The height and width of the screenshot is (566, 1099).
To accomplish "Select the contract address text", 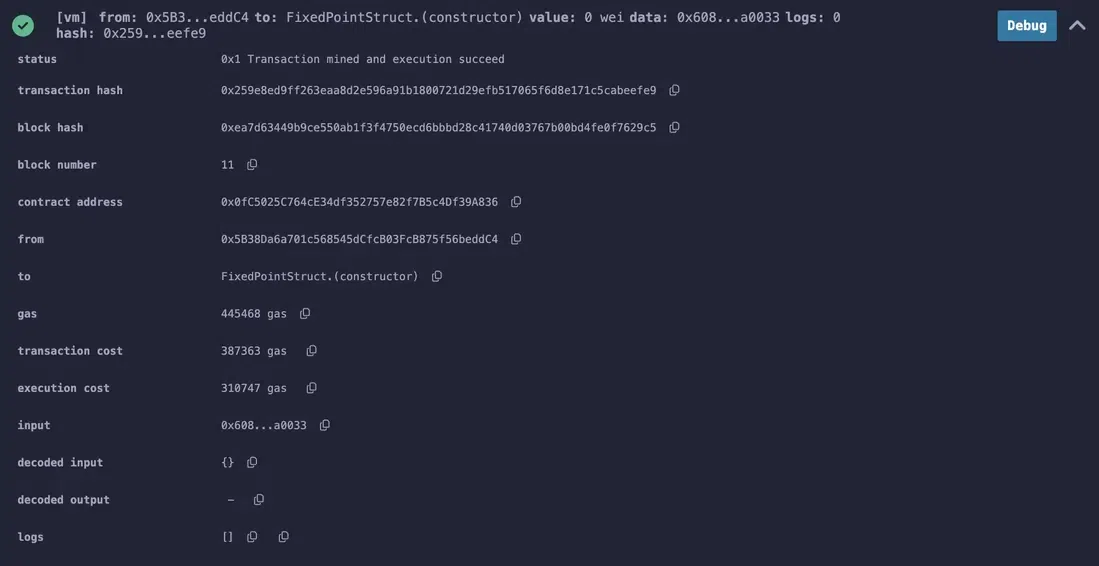I will [359, 202].
